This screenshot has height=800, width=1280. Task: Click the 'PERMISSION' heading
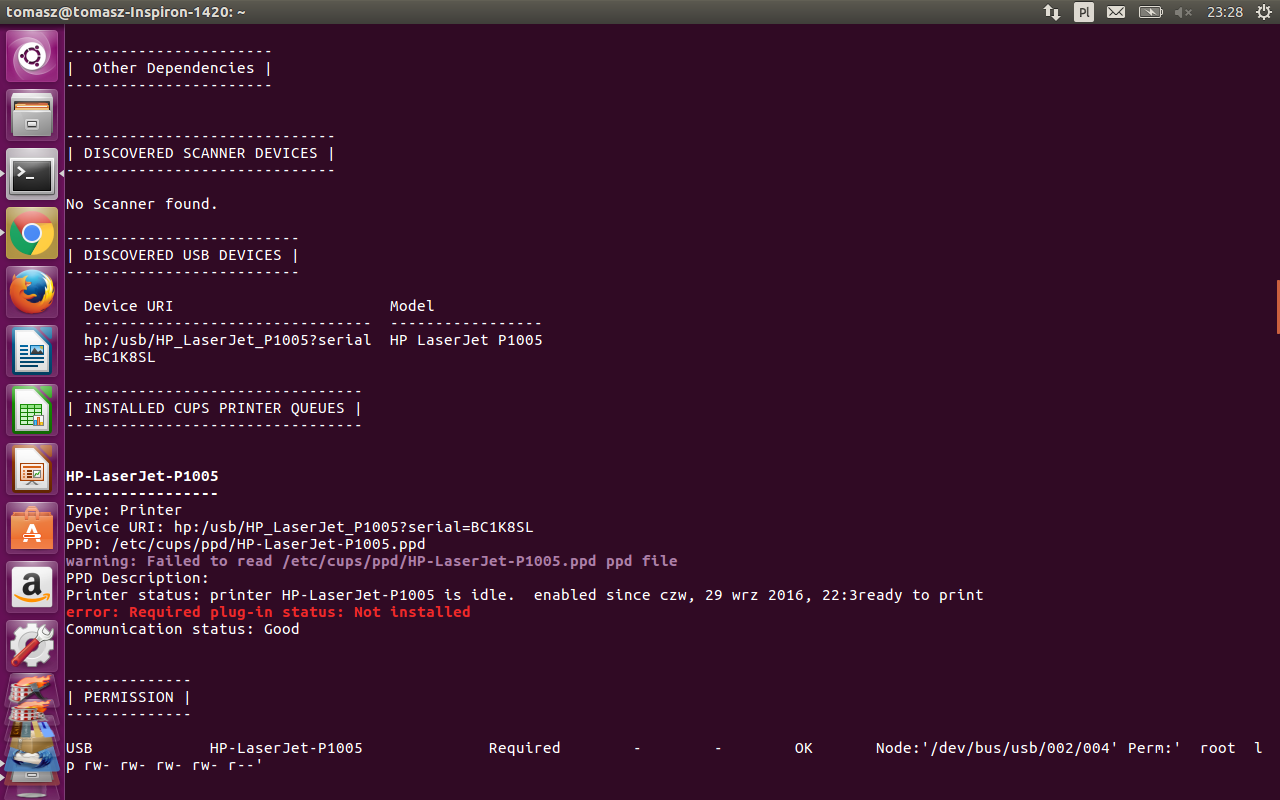tap(128, 697)
